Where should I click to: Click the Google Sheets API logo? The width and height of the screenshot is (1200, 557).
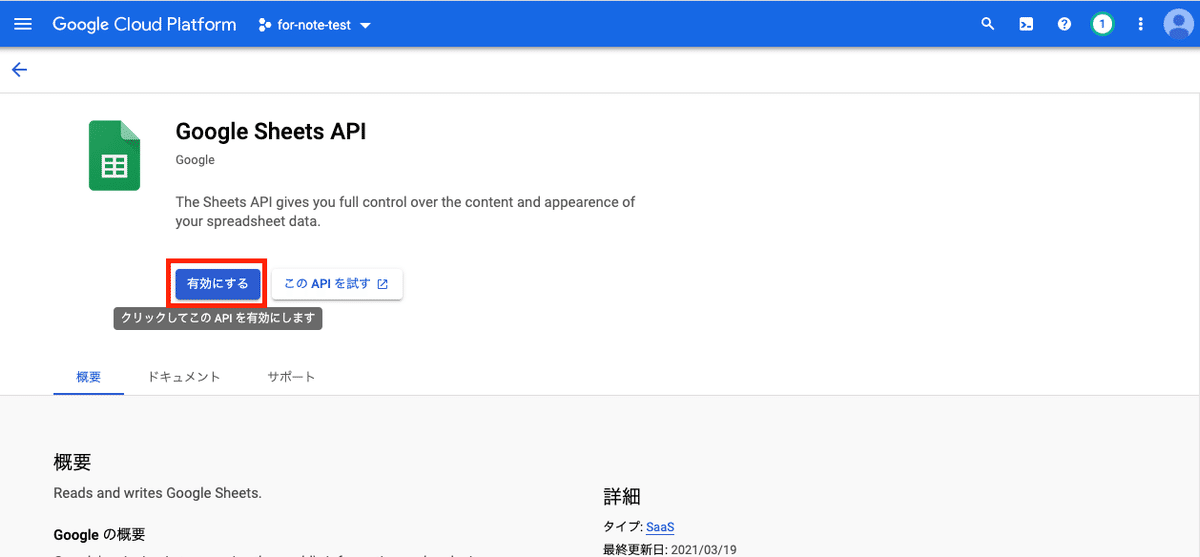click(114, 155)
